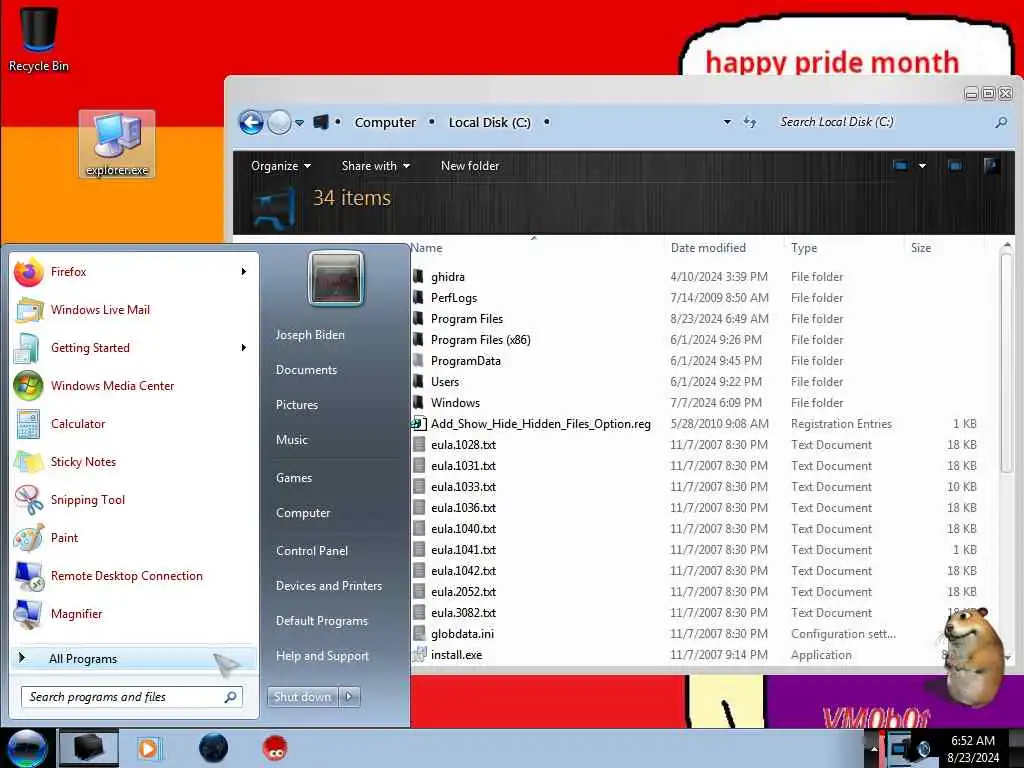Select the Recycle Bin desktop icon
This screenshot has height=768, width=1024.
click(x=39, y=39)
